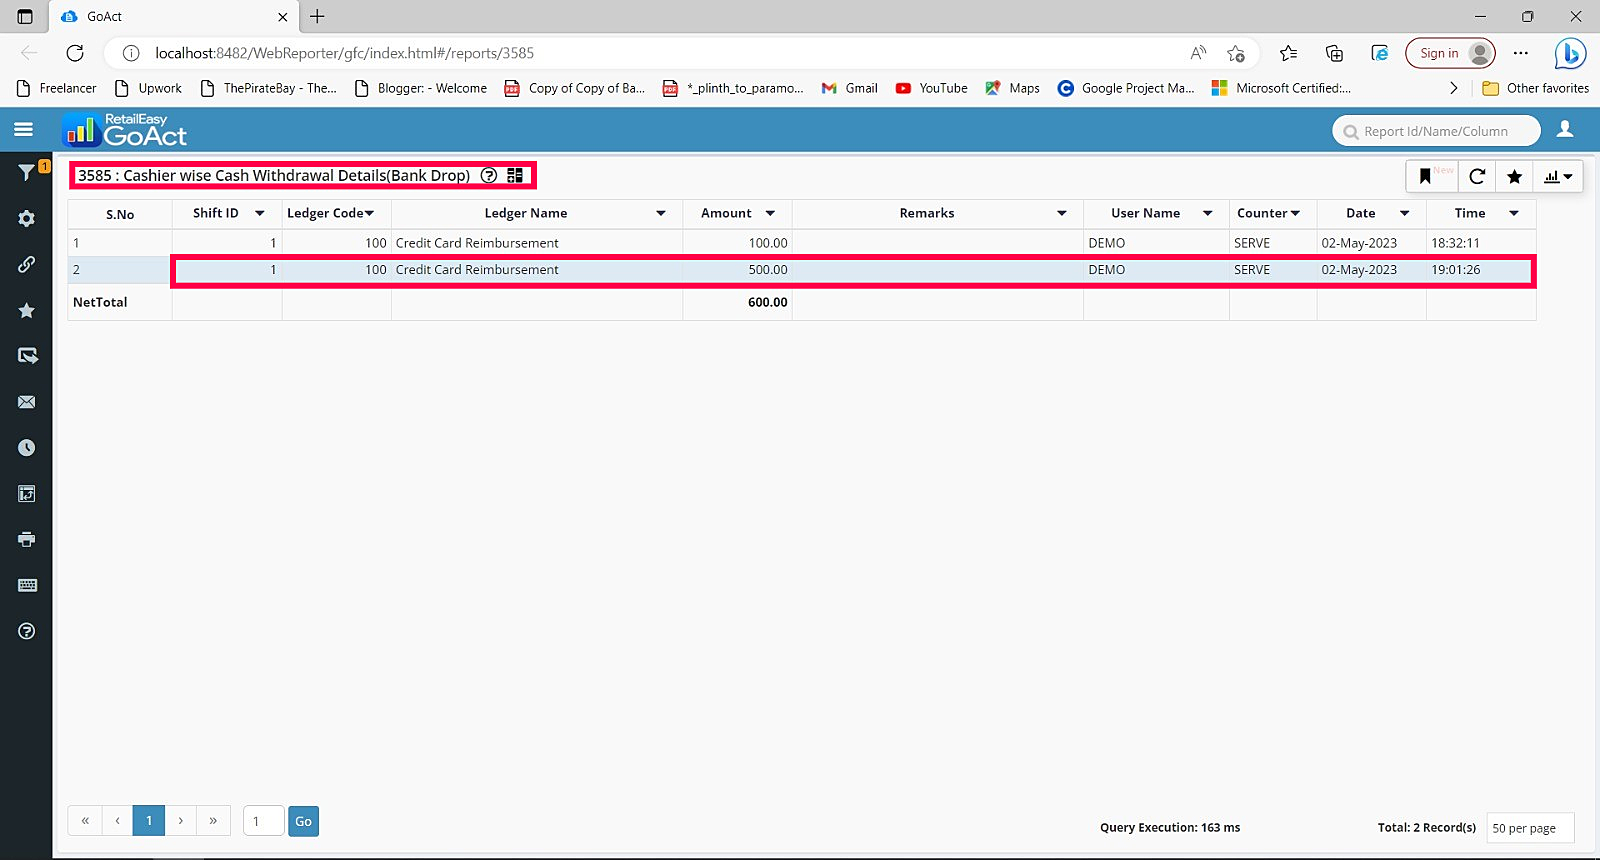Image resolution: width=1600 pixels, height=860 pixels.
Task: Click the NetTotal 600.00 value
Action: tap(768, 302)
